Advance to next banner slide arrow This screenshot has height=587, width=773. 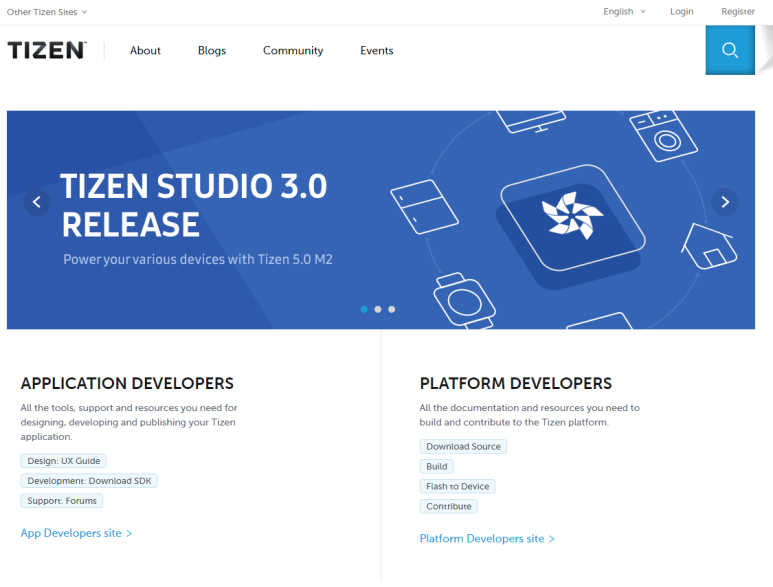(725, 202)
